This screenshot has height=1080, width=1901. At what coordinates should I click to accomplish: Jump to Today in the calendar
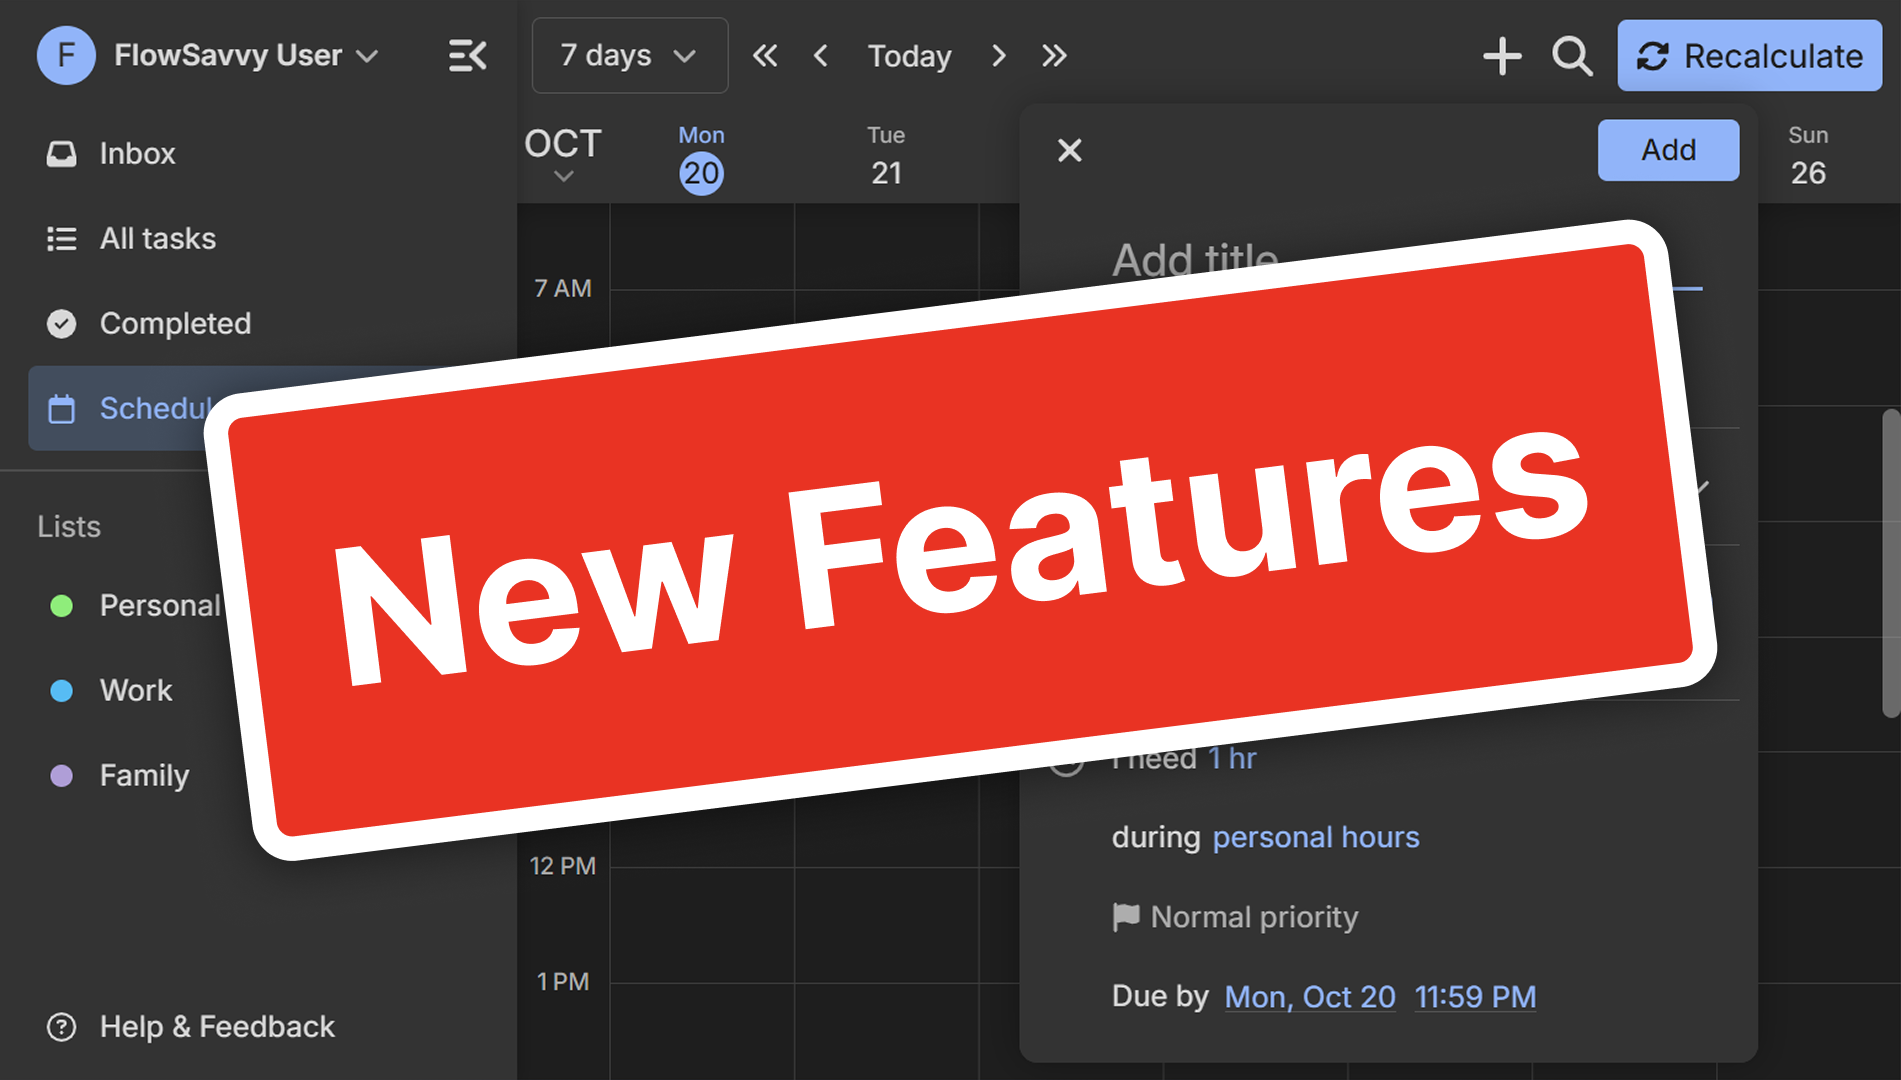[x=909, y=56]
